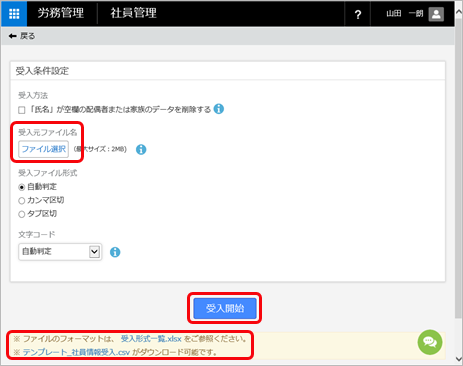Download テンプレート_社員情報受入.csv link
The height and width of the screenshot is (366, 463).
76,352
